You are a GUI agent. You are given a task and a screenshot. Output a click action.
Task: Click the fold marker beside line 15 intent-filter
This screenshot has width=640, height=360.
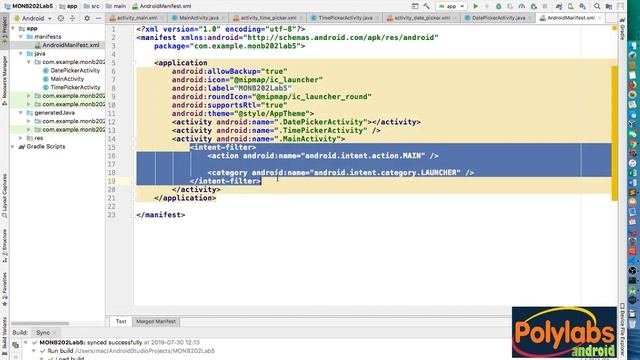click(134, 147)
